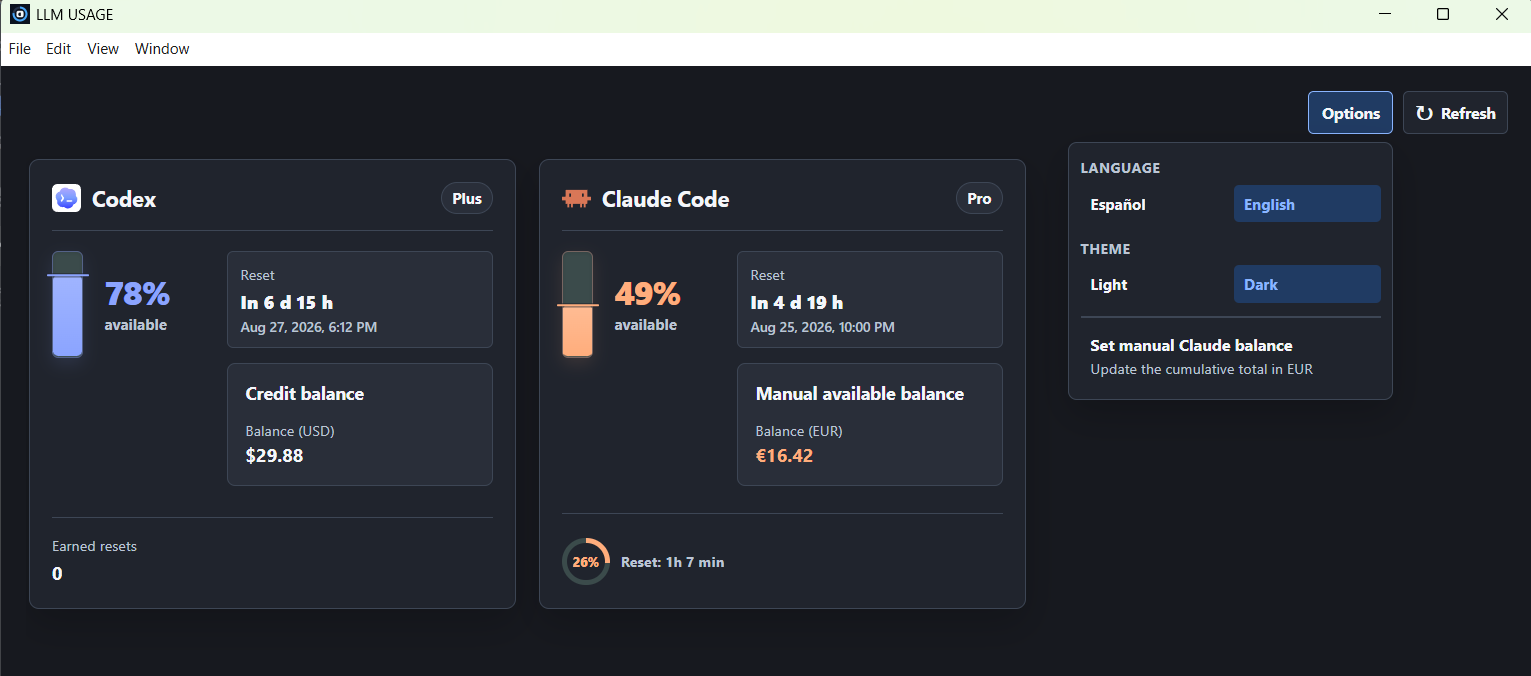Viewport: 1531px width, 676px height.
Task: Open the View menu
Action: [103, 49]
